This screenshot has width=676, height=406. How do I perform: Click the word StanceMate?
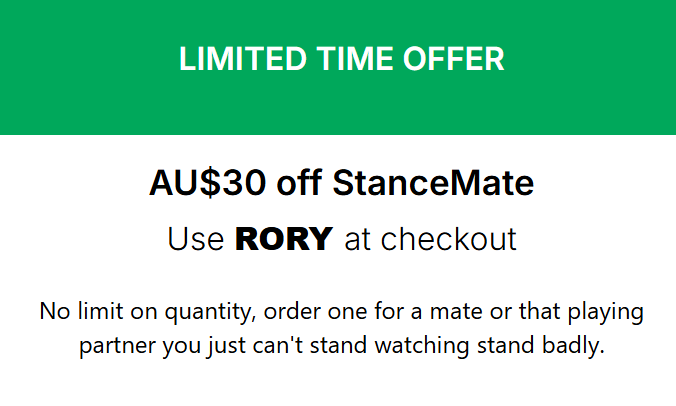coord(433,183)
